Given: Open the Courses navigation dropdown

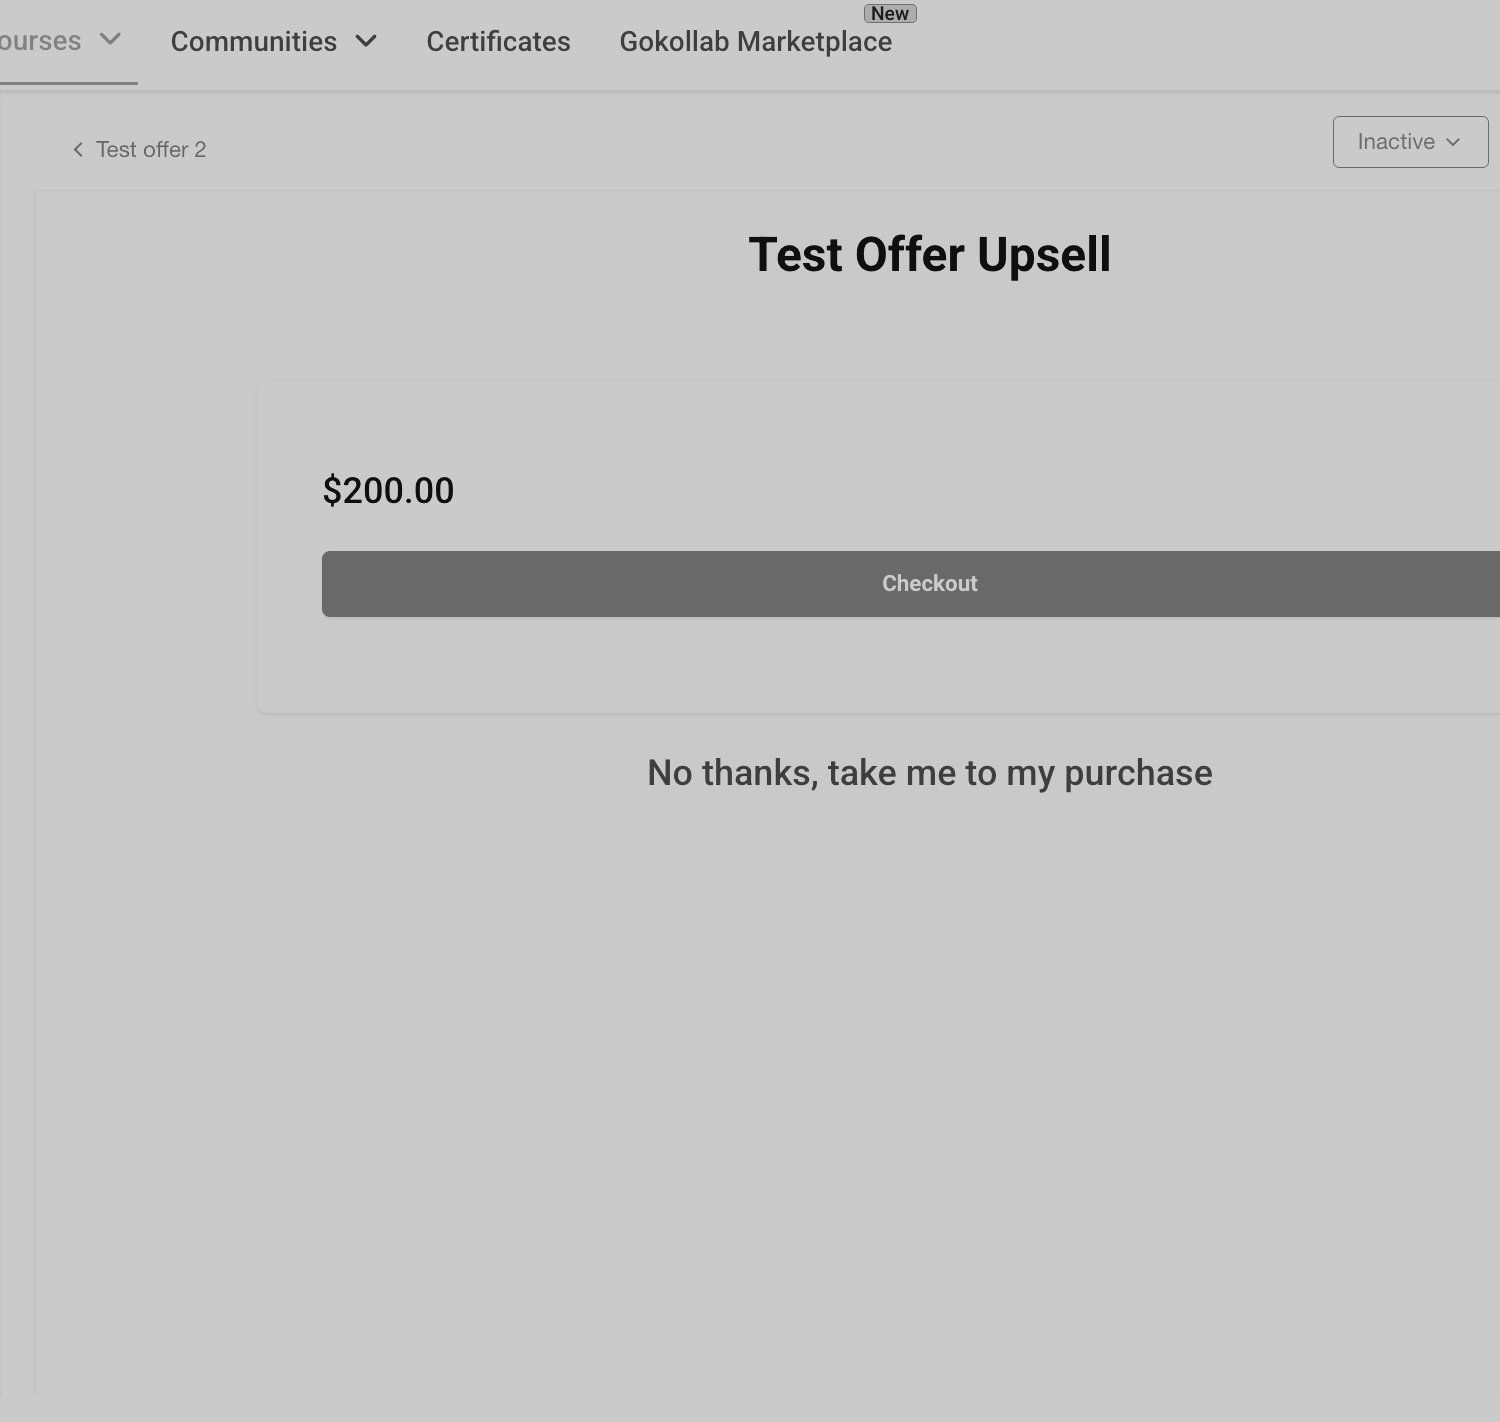Looking at the screenshot, I should point(60,41).
